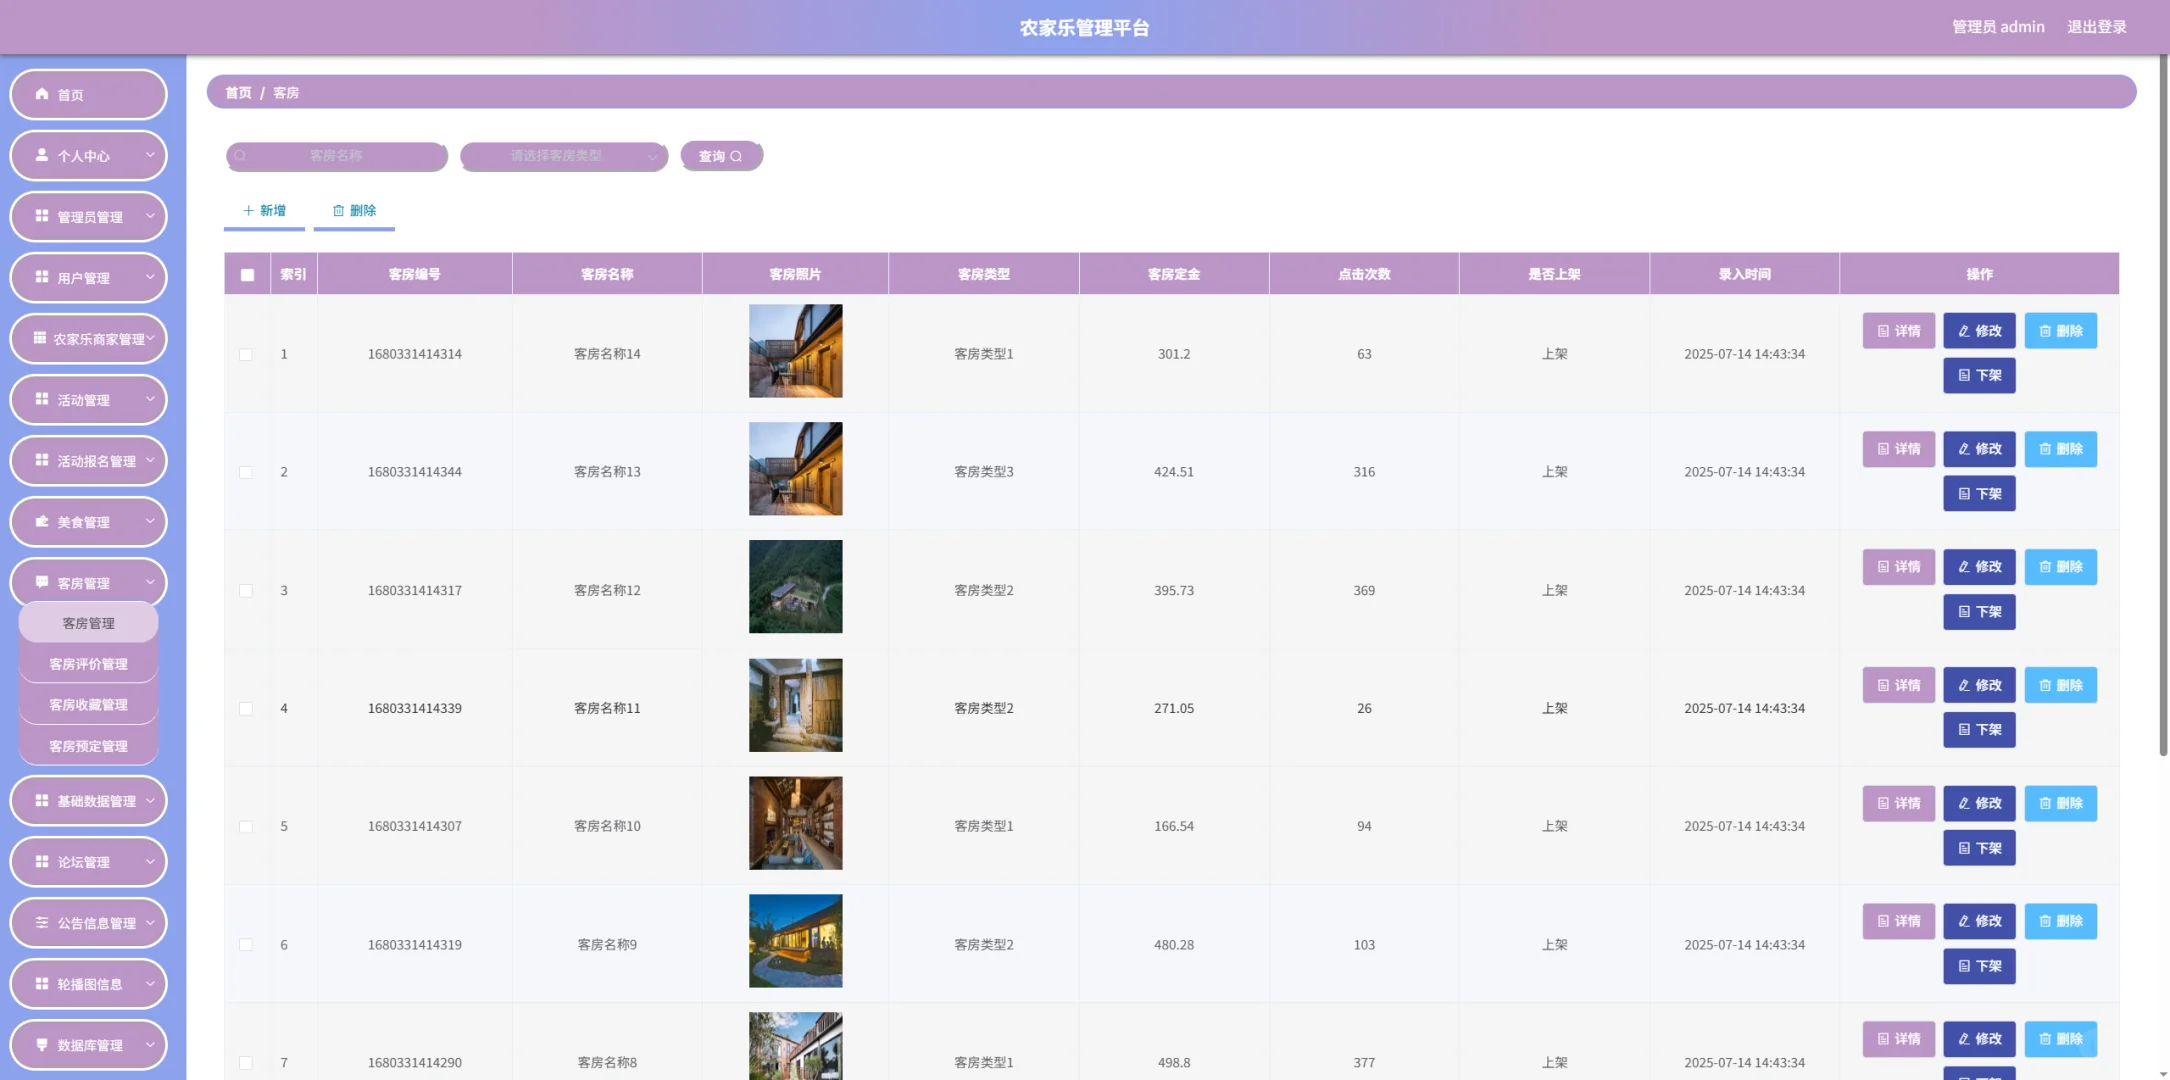This screenshot has height=1080, width=2170.
Task: Collapse the 客房管理 submenu chevron
Action: tap(150, 582)
